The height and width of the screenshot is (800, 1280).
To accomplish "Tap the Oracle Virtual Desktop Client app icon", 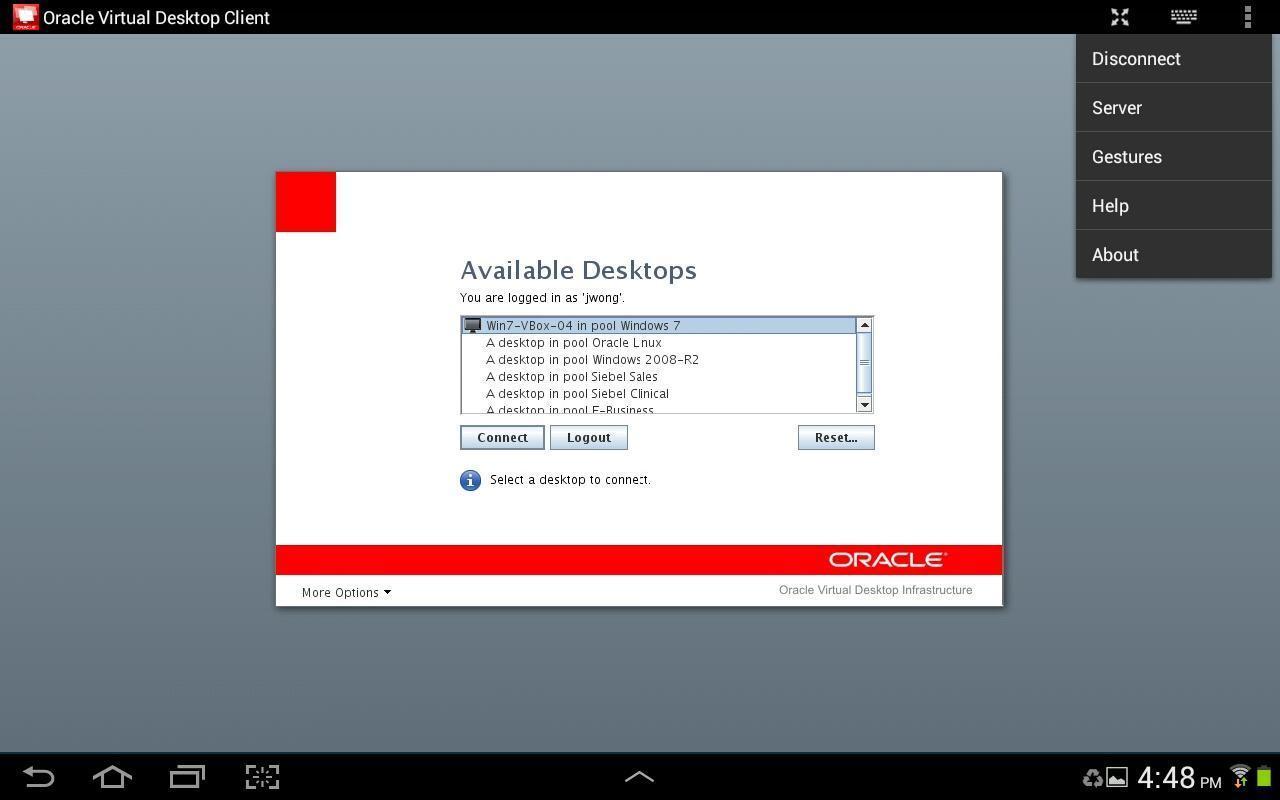I will (x=25, y=17).
